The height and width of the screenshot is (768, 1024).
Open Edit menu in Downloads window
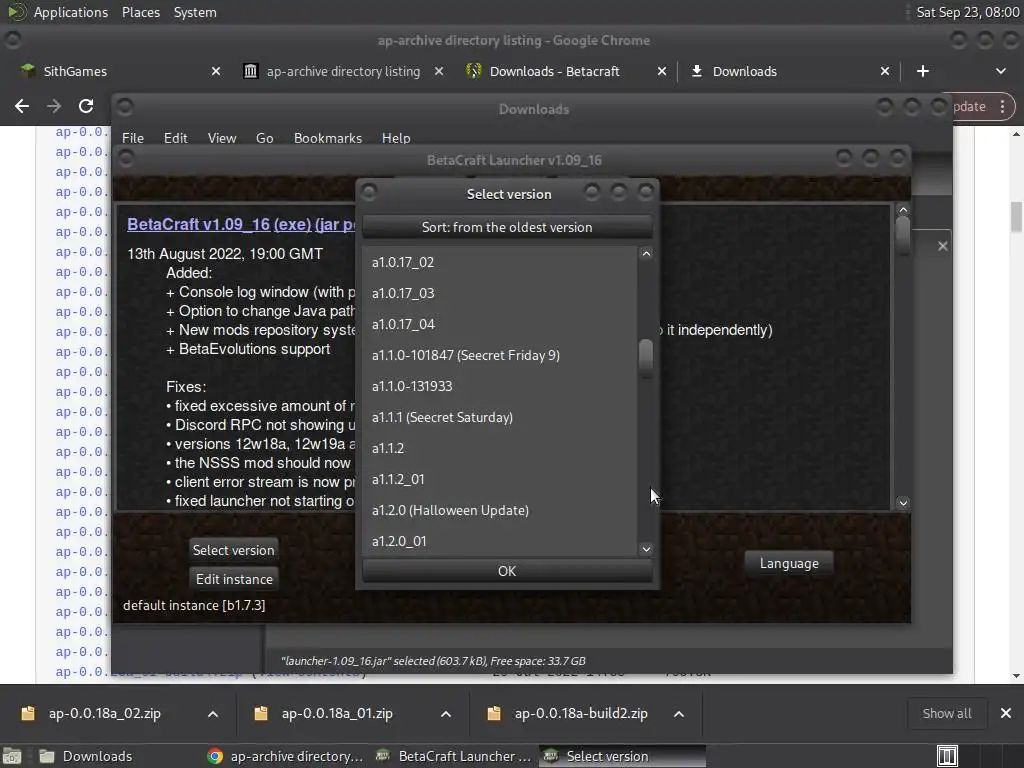pyautogui.click(x=175, y=138)
